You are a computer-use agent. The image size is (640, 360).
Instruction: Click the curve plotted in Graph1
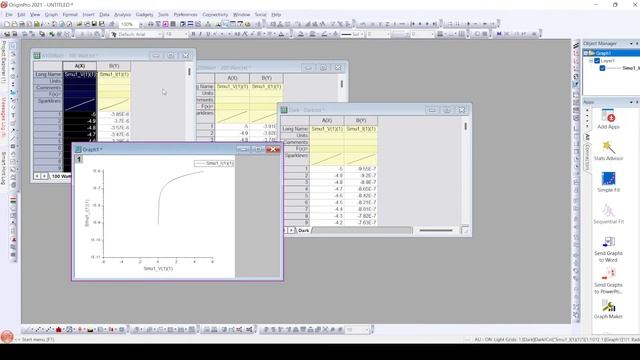[163, 188]
